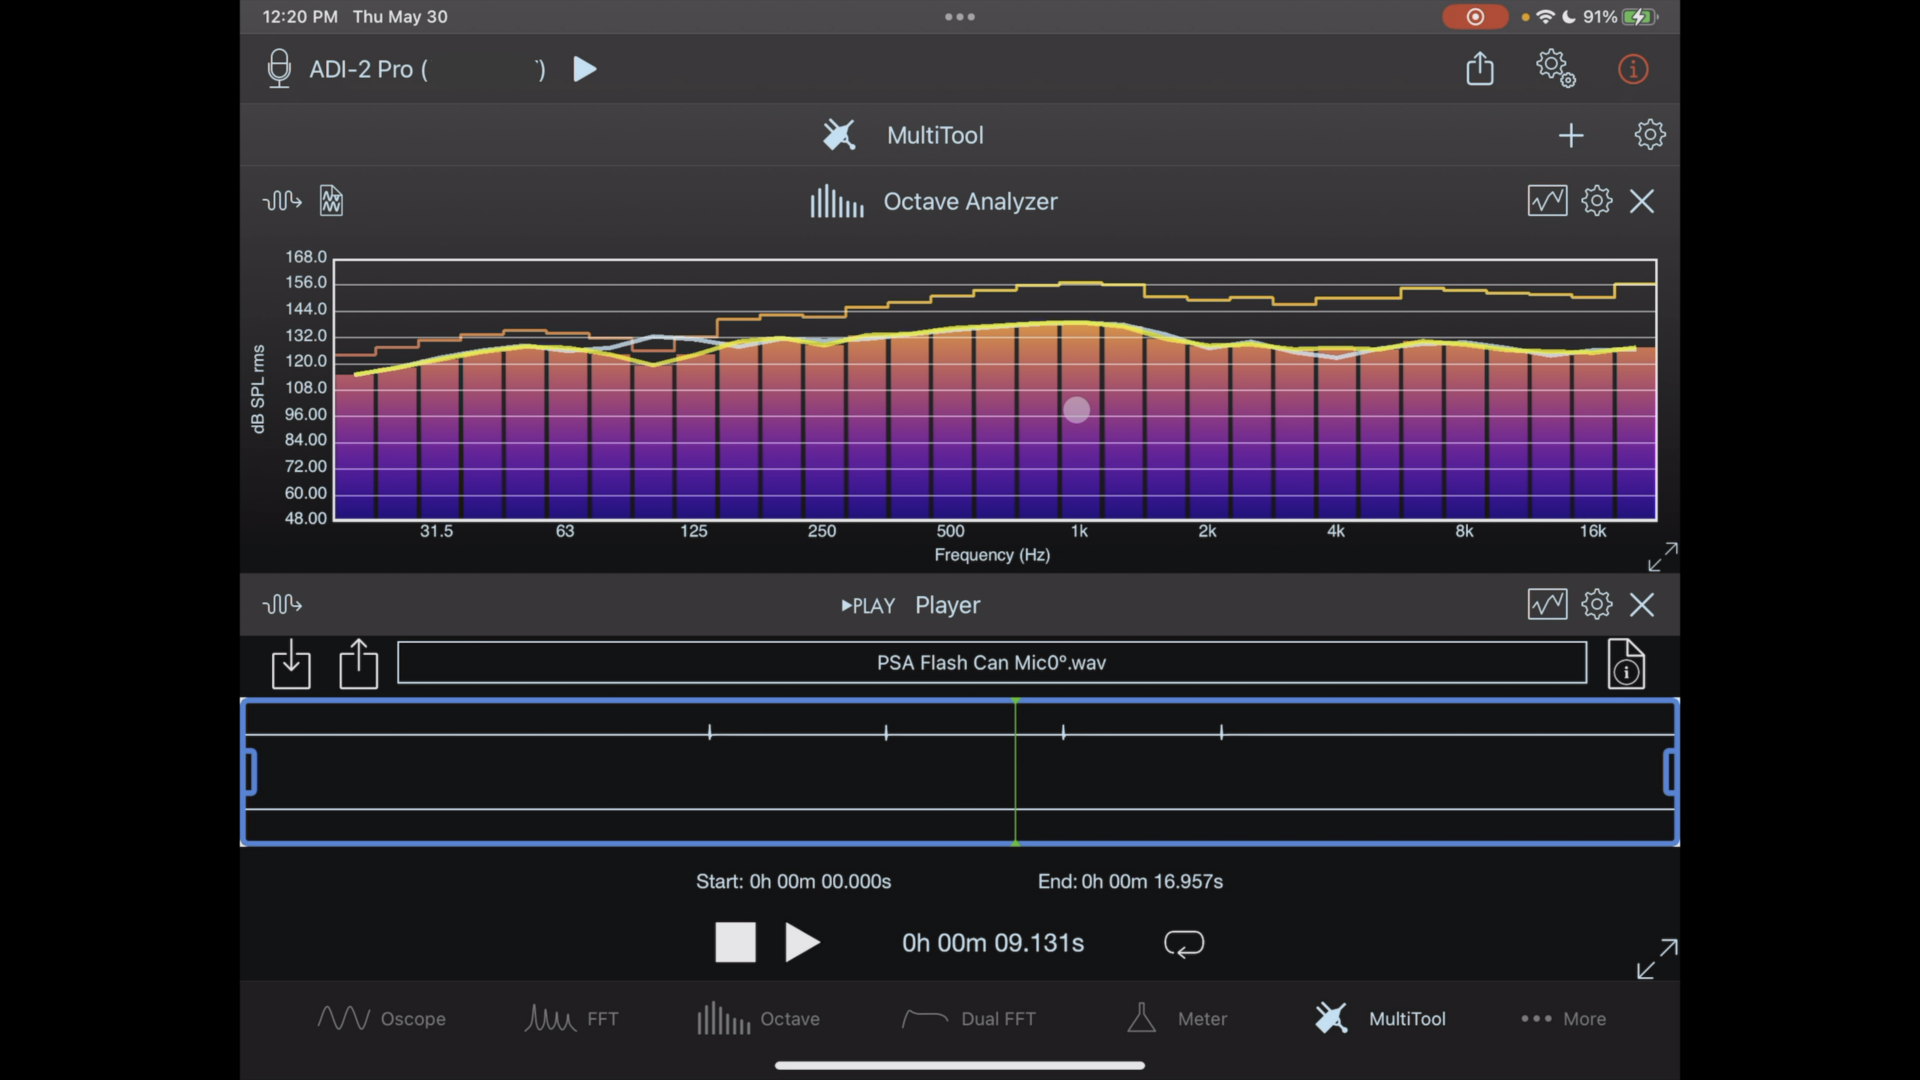Open the audio file reference icon in Octave Analyzer
Viewport: 1920px width, 1080px height.
point(330,201)
